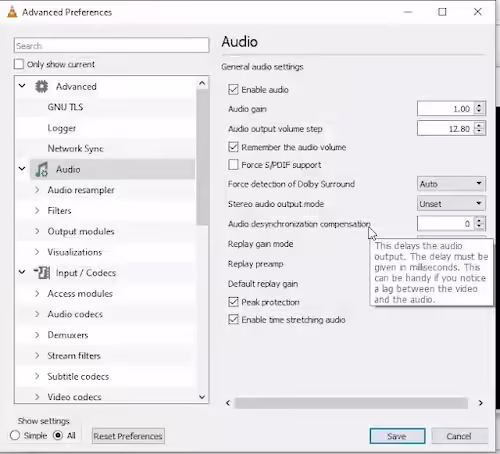
Task: Click tree scrollbar up arrow
Action: [x=202, y=83]
